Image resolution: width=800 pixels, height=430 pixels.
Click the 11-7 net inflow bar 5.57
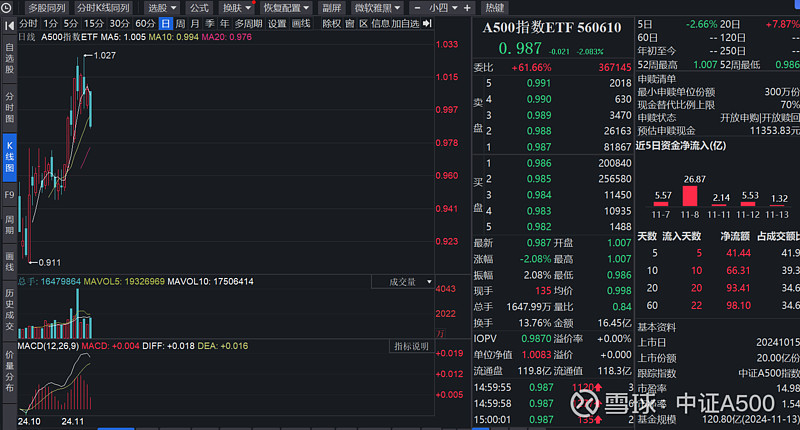(x=661, y=203)
